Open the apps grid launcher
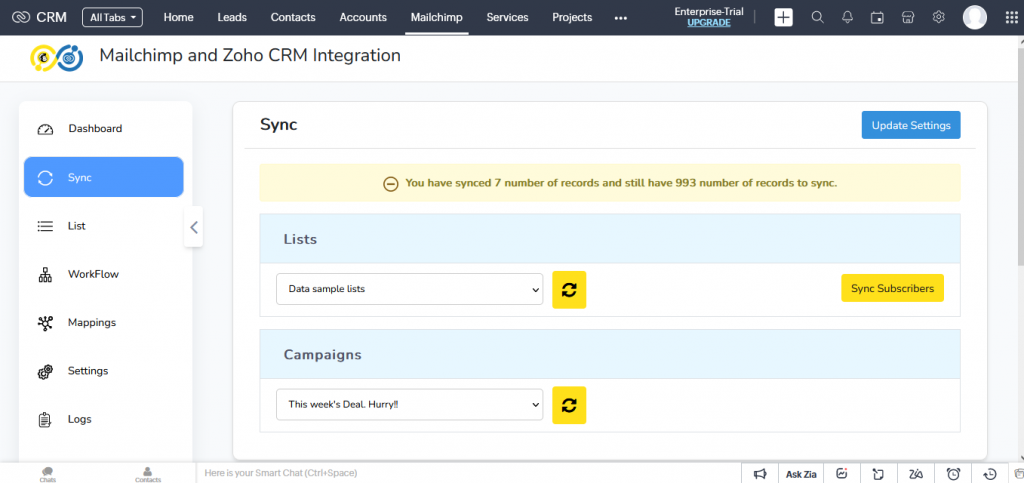The image size is (1024, 483). 1011,18
